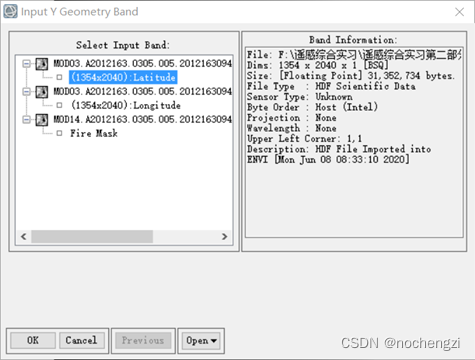Collapse the first MOD03 file tree node
Image resolution: width=475 pixels, height=360 pixels.
26,64
